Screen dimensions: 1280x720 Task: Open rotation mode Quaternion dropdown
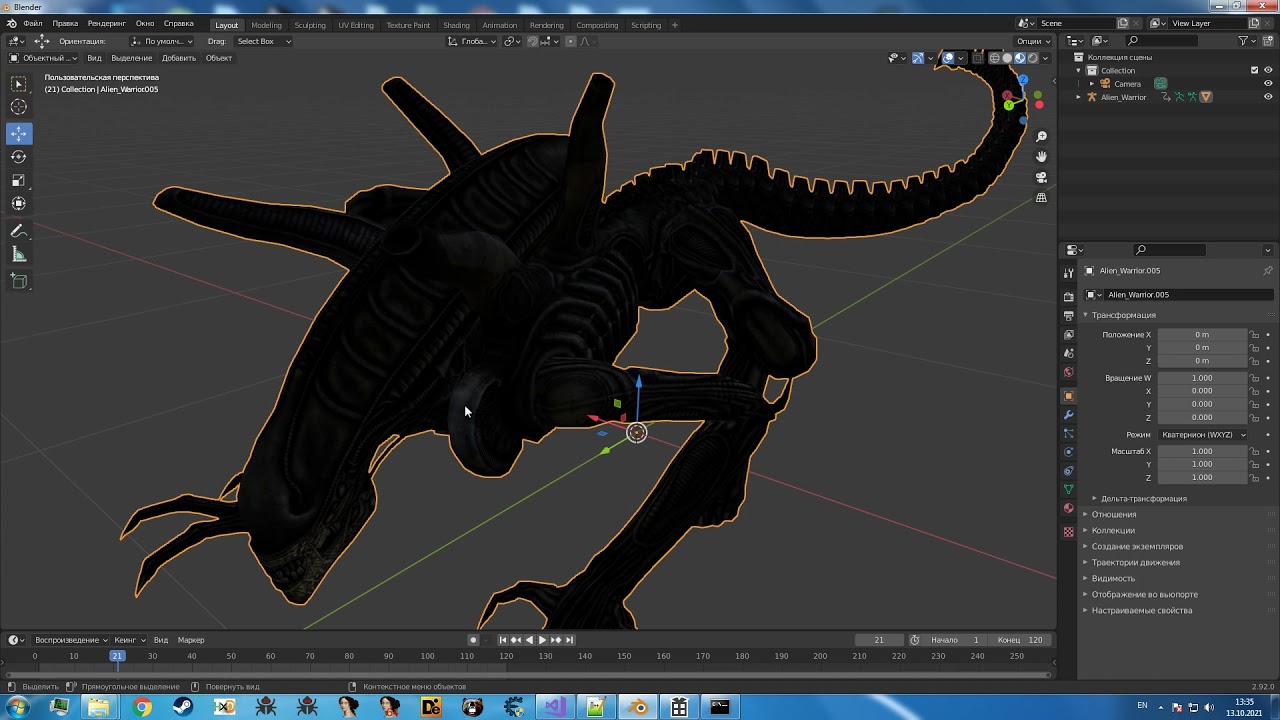1203,435
